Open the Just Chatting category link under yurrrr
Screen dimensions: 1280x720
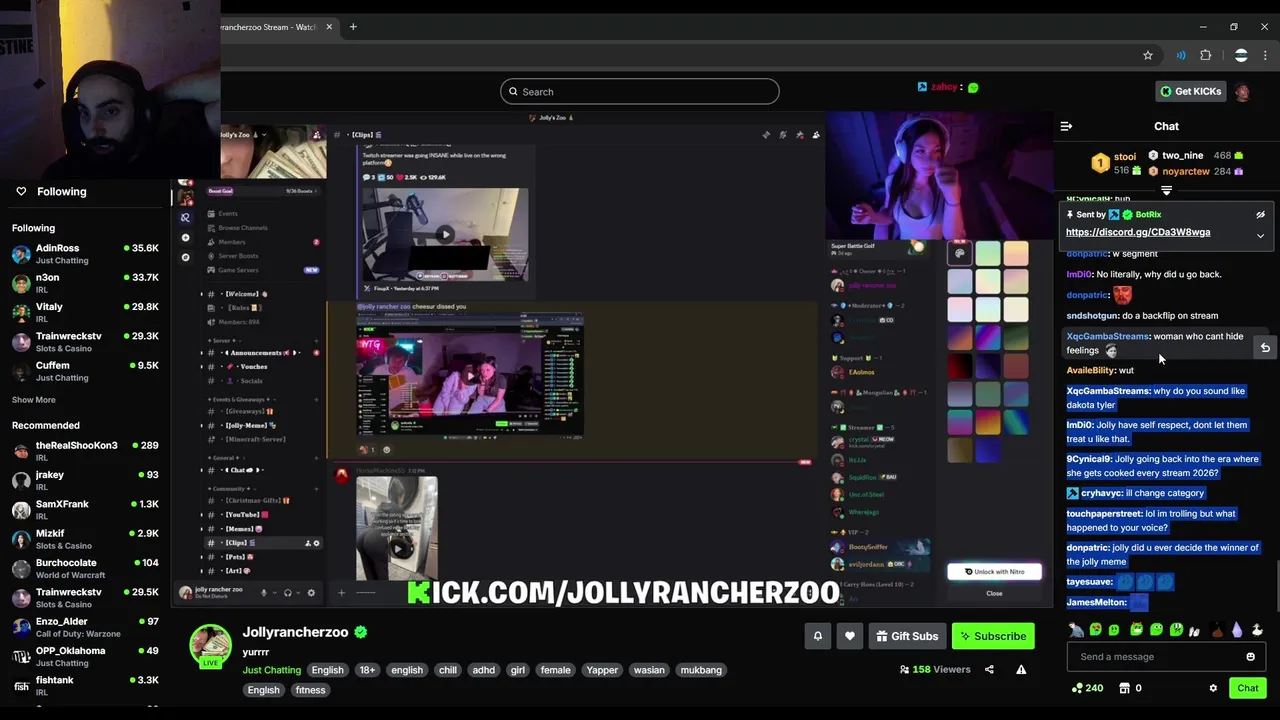271,670
